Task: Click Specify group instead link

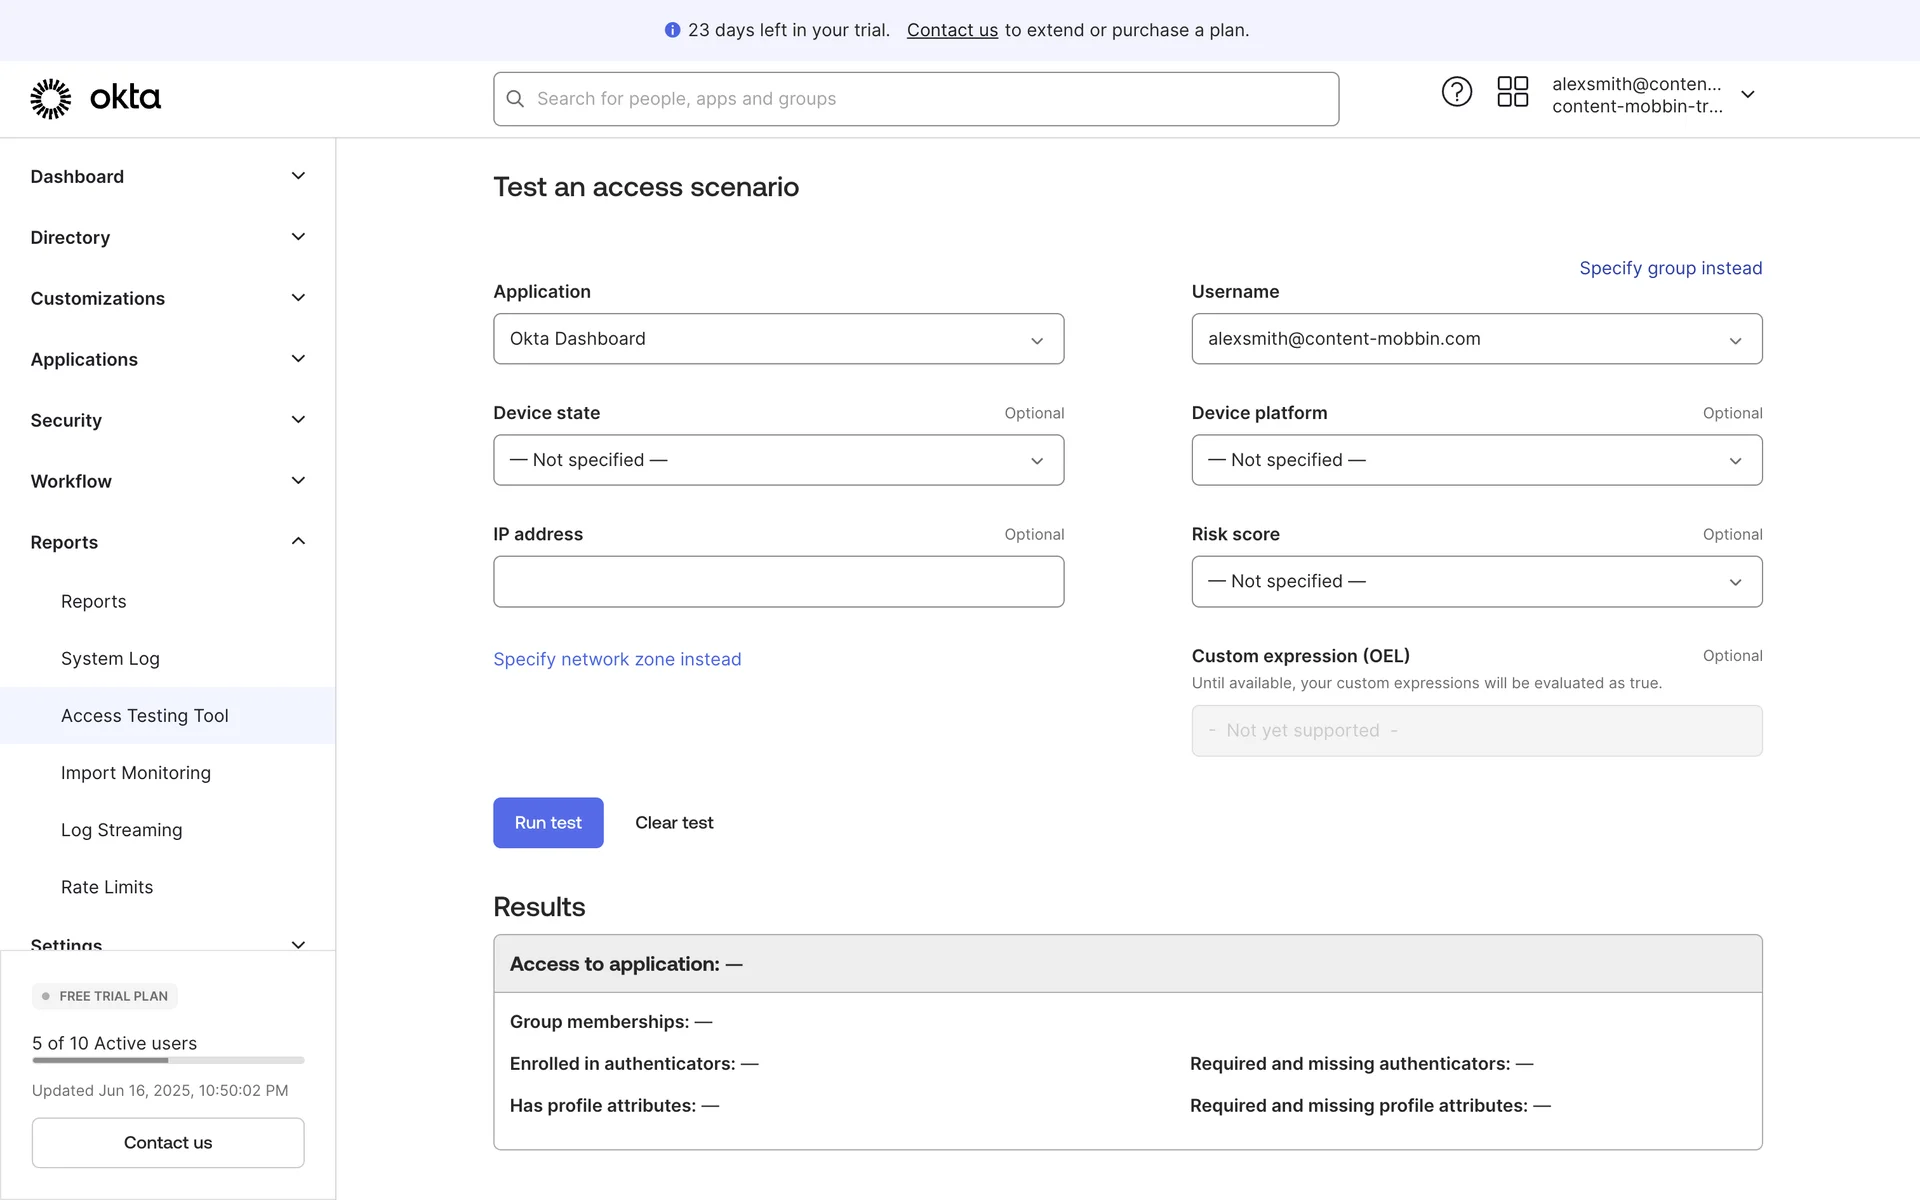Action: [1670, 268]
